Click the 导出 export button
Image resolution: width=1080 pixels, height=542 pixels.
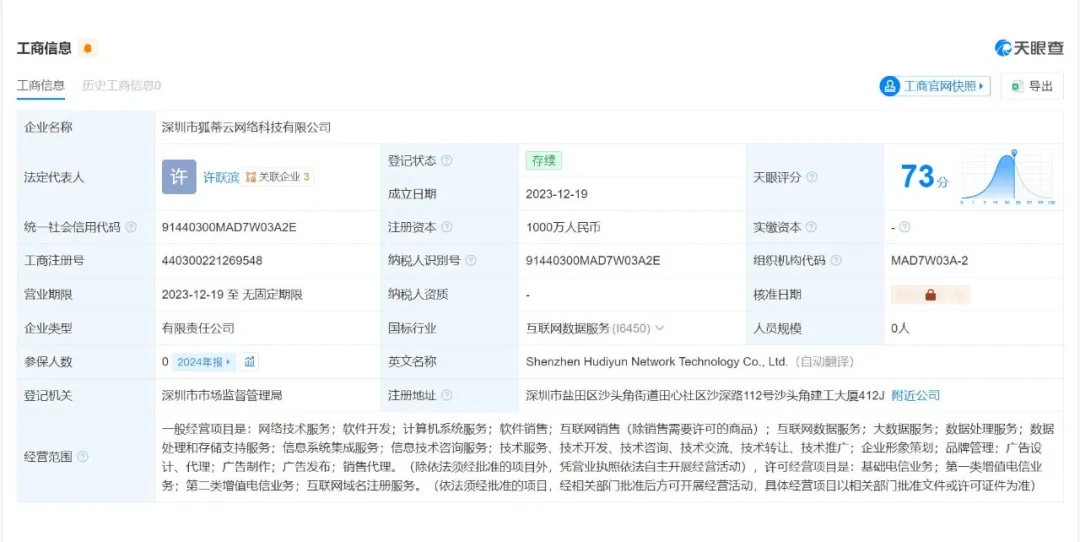(1032, 86)
